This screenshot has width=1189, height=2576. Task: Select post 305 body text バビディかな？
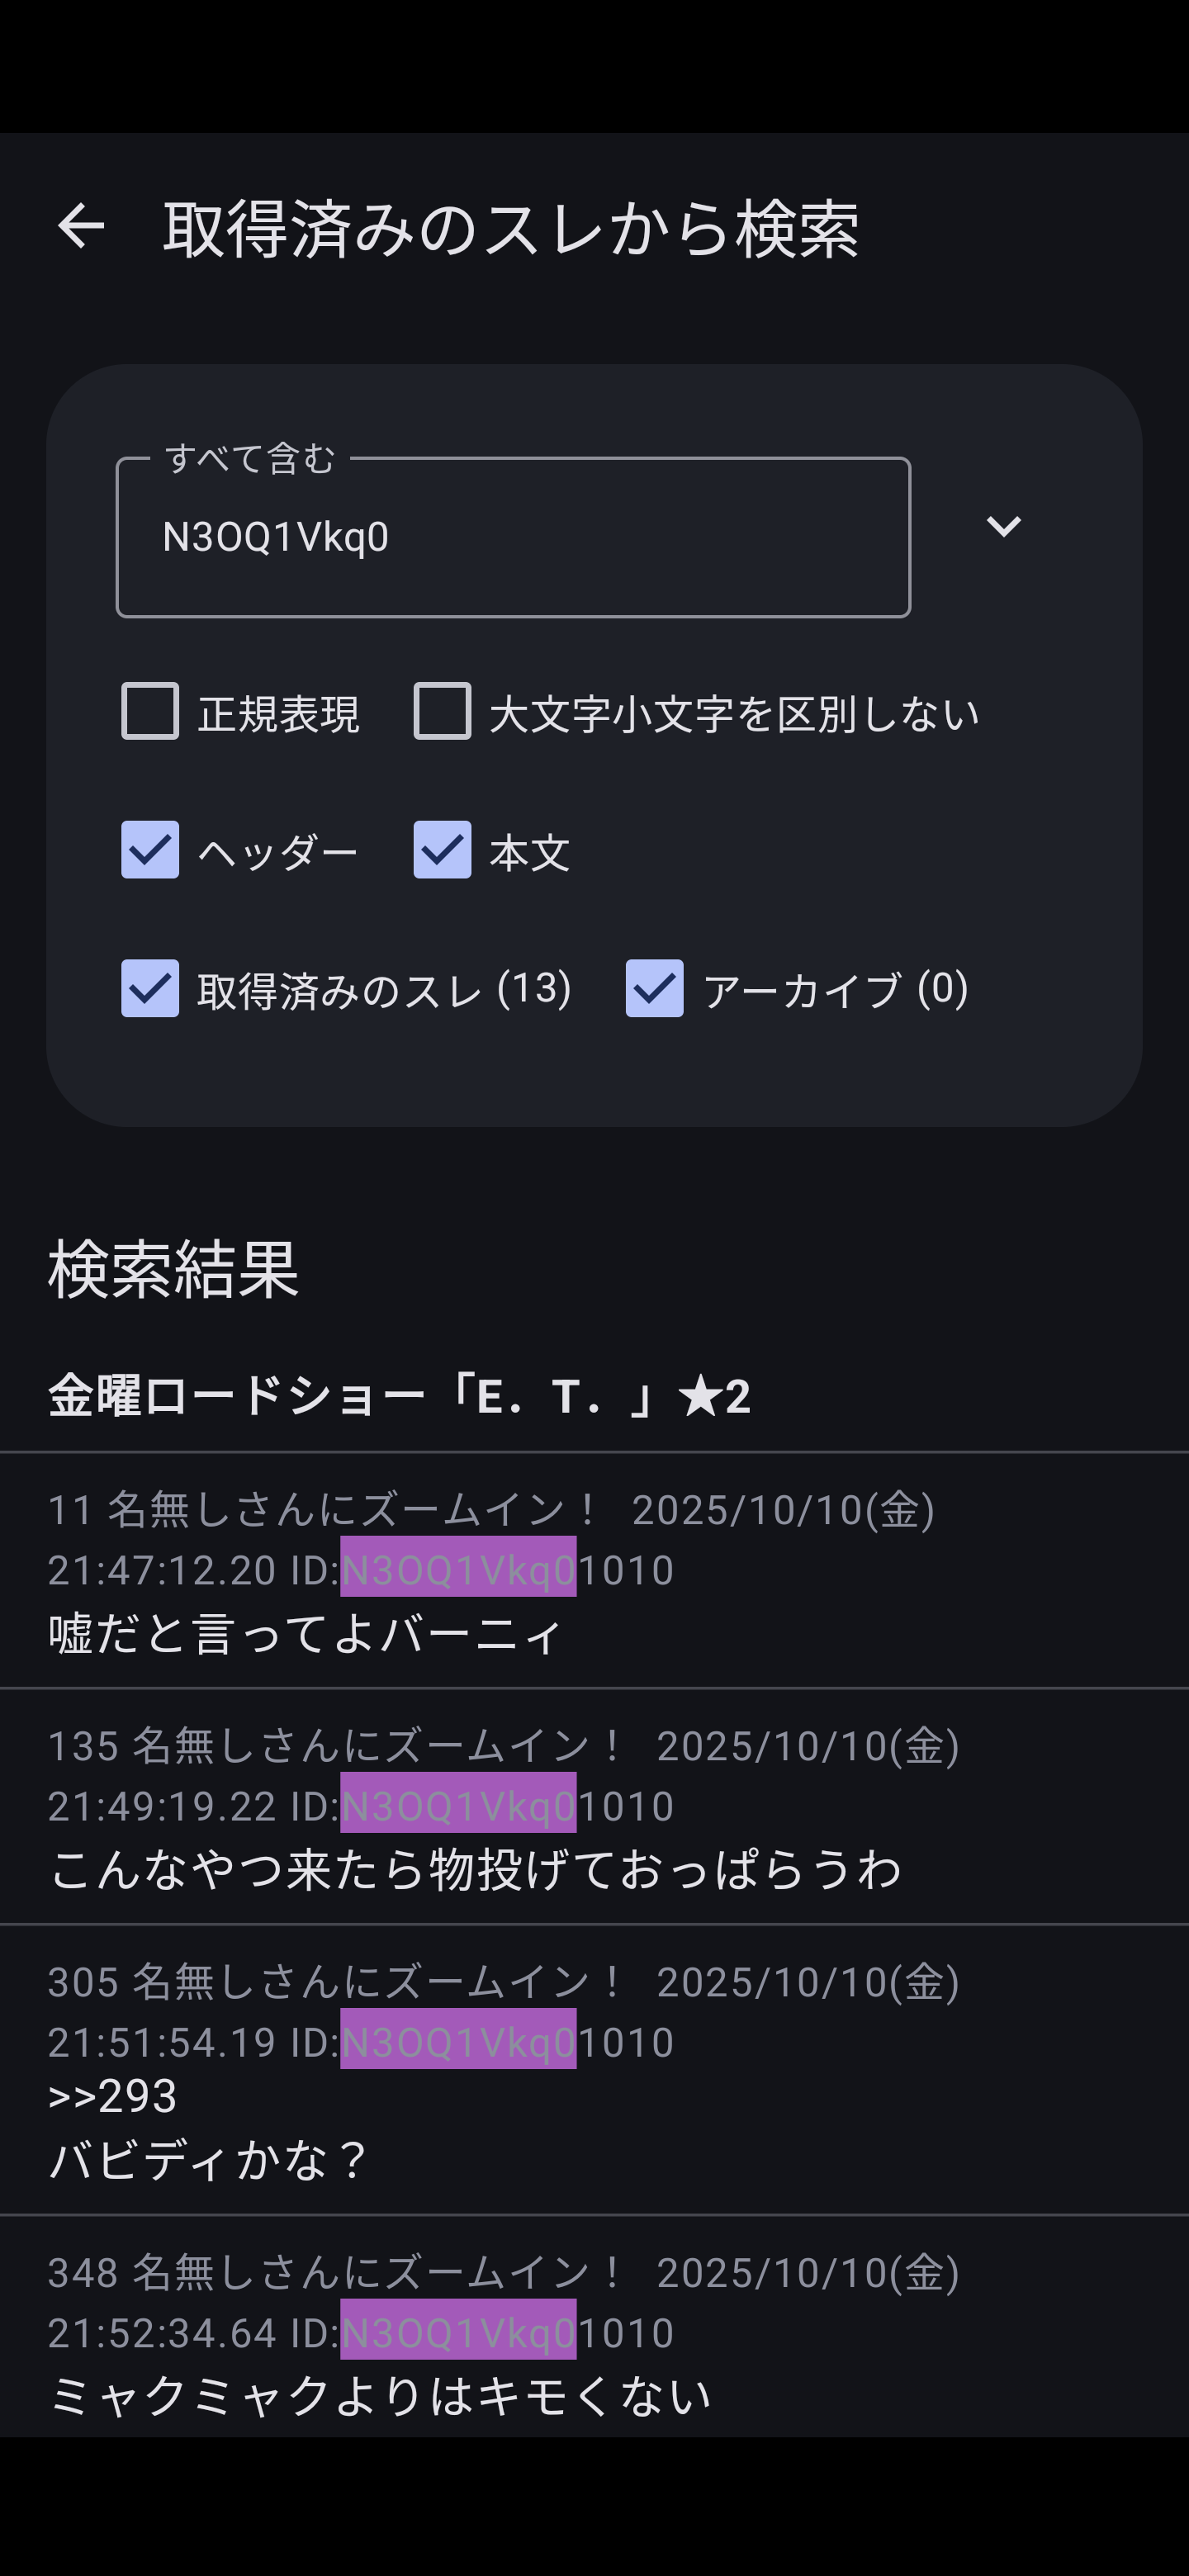point(208,2160)
